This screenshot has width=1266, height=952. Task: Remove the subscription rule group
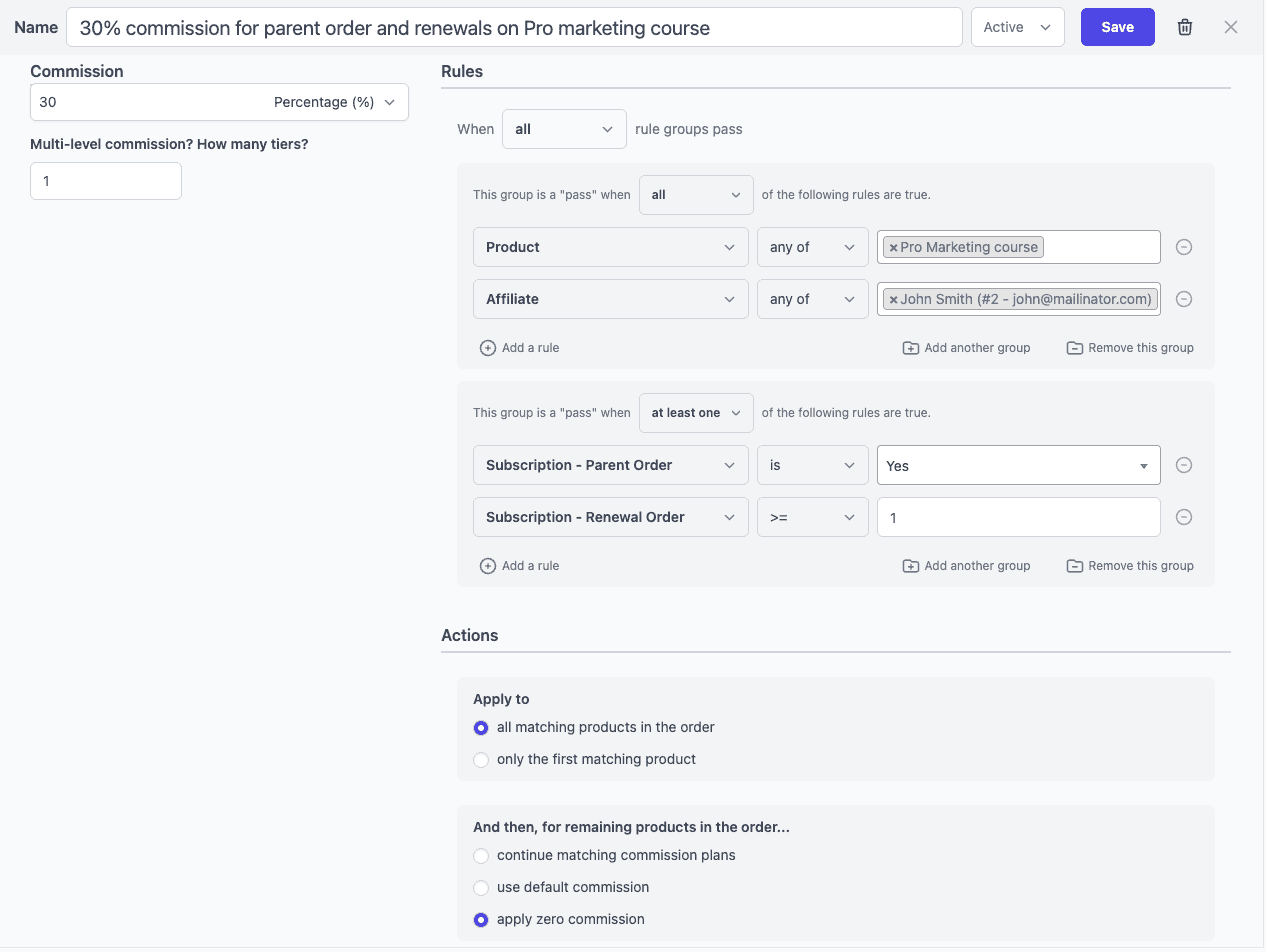click(x=1130, y=566)
